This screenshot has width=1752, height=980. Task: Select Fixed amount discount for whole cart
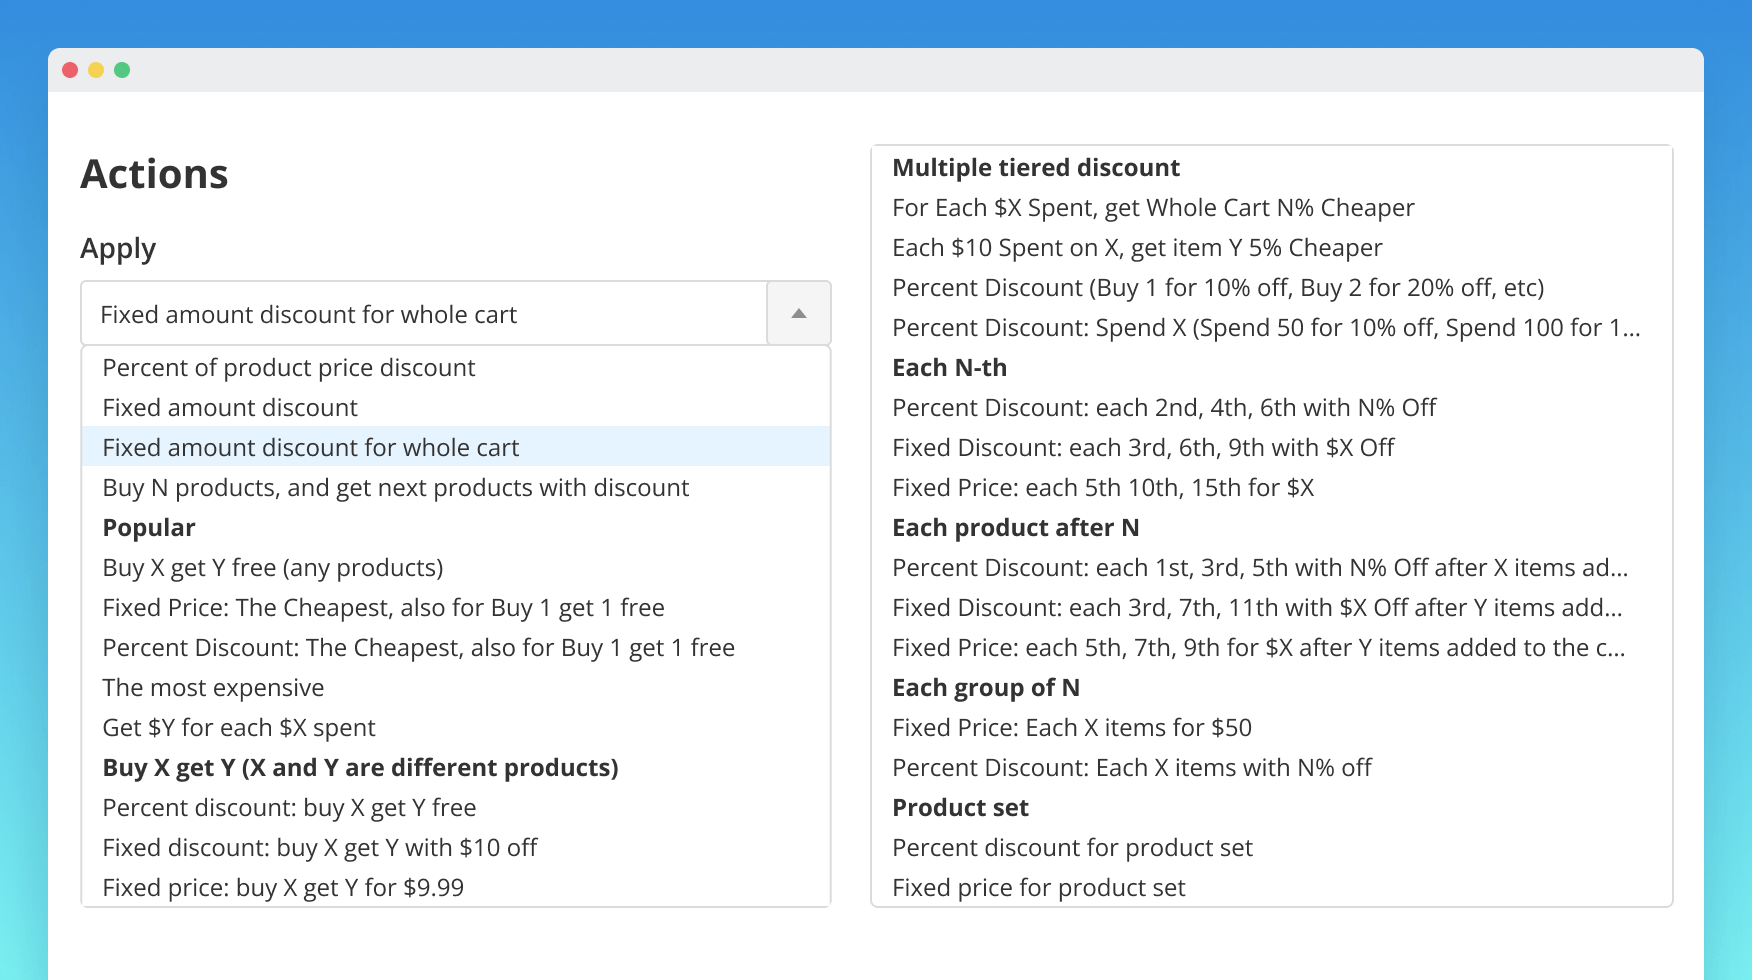point(311,448)
